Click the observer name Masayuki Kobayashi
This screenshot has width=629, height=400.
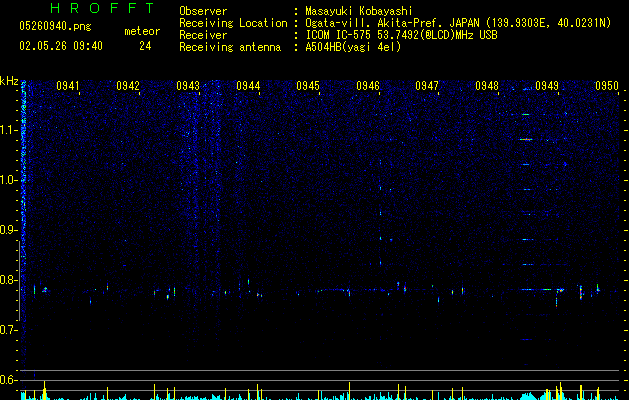click(359, 11)
